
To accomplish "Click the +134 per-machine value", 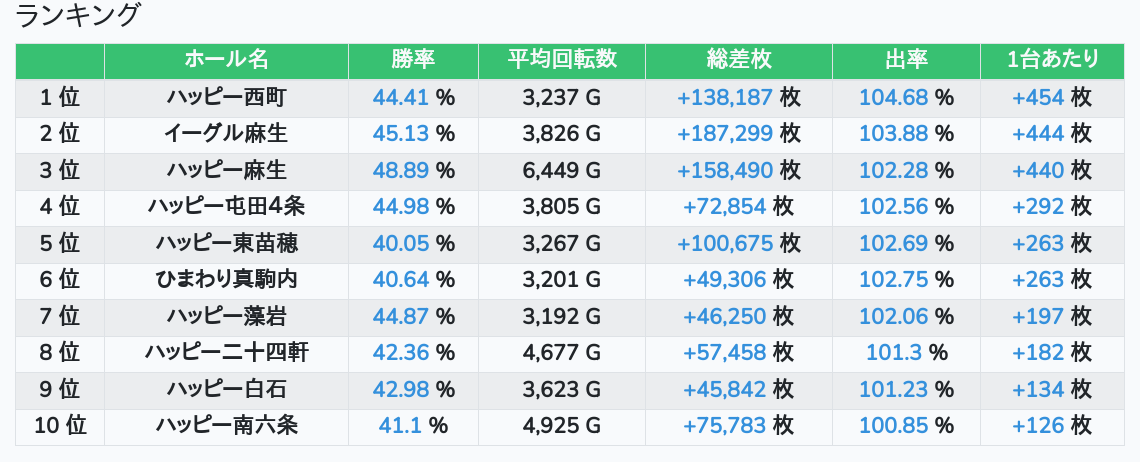I will pyautogui.click(x=1038, y=389).
